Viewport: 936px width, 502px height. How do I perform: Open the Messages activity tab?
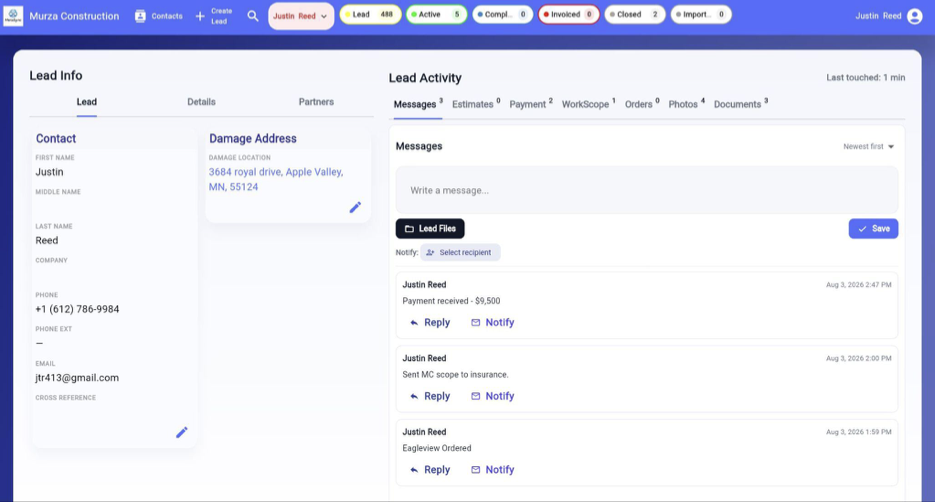tap(418, 104)
